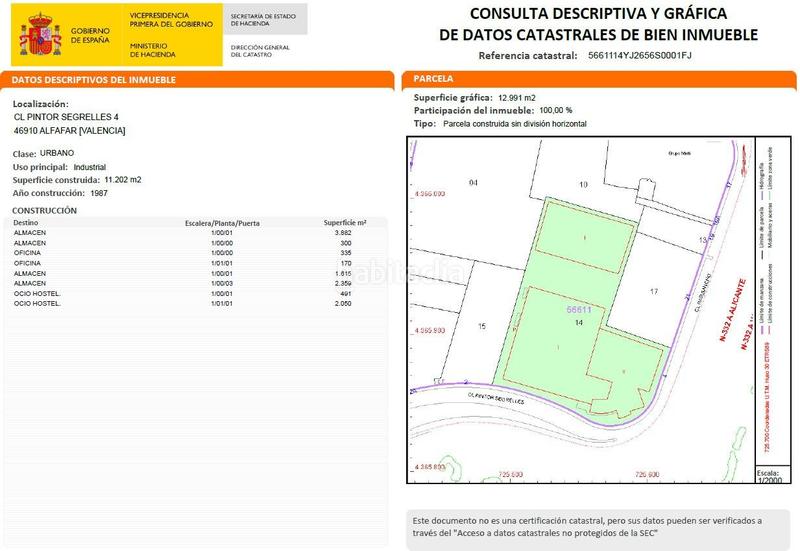Click the Escala 1/2000 scale box
Viewport: 800px width, 551px height.
[x=768, y=474]
